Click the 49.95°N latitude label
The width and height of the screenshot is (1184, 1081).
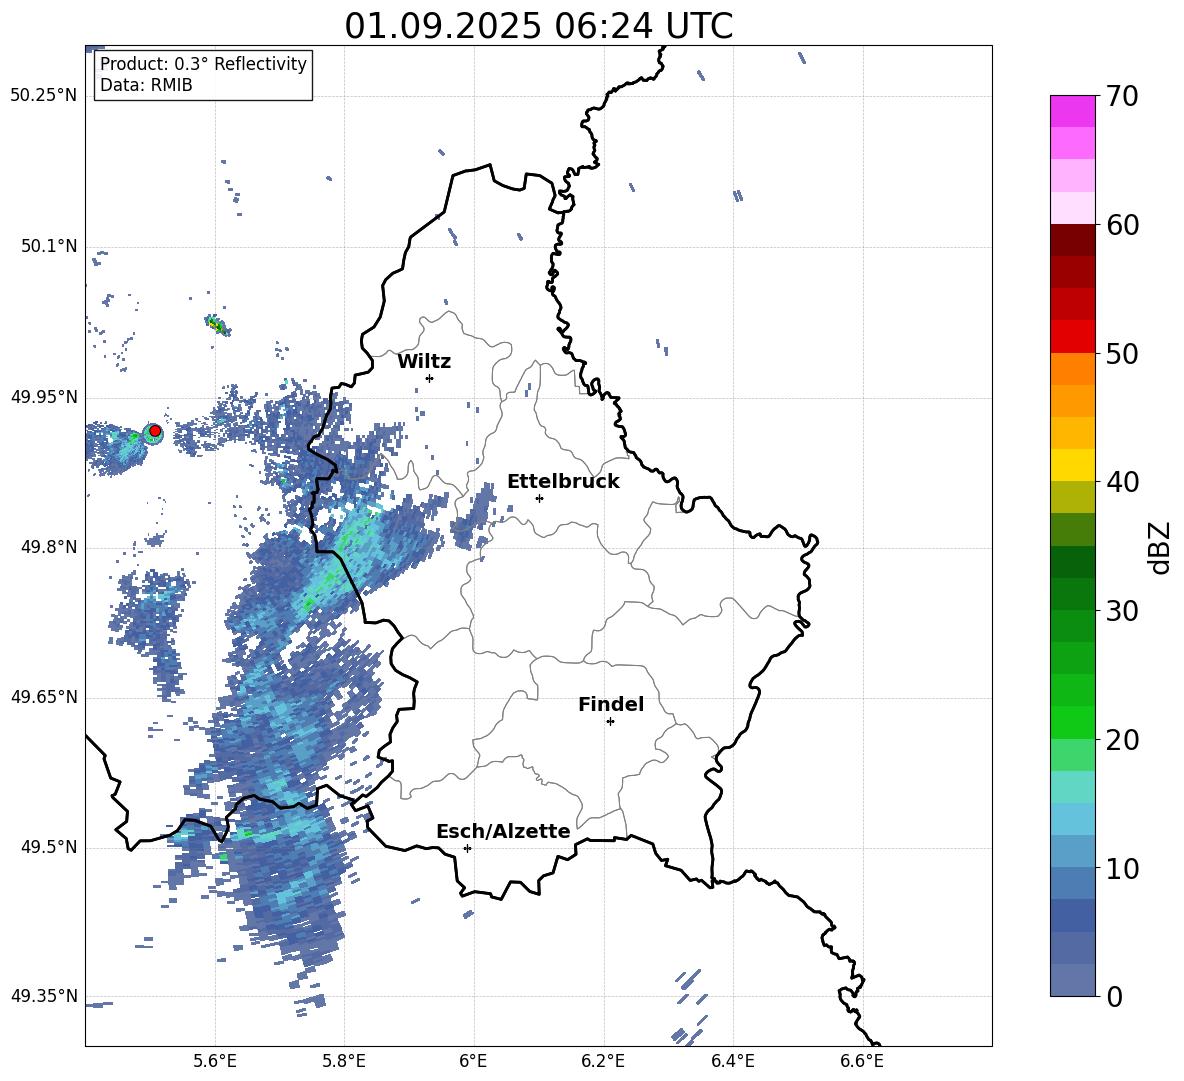click(x=44, y=397)
